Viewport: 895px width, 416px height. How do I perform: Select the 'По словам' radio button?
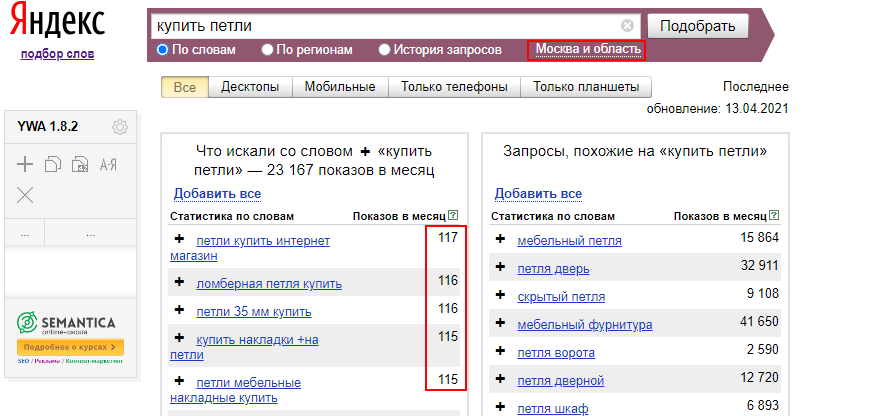tap(163, 49)
